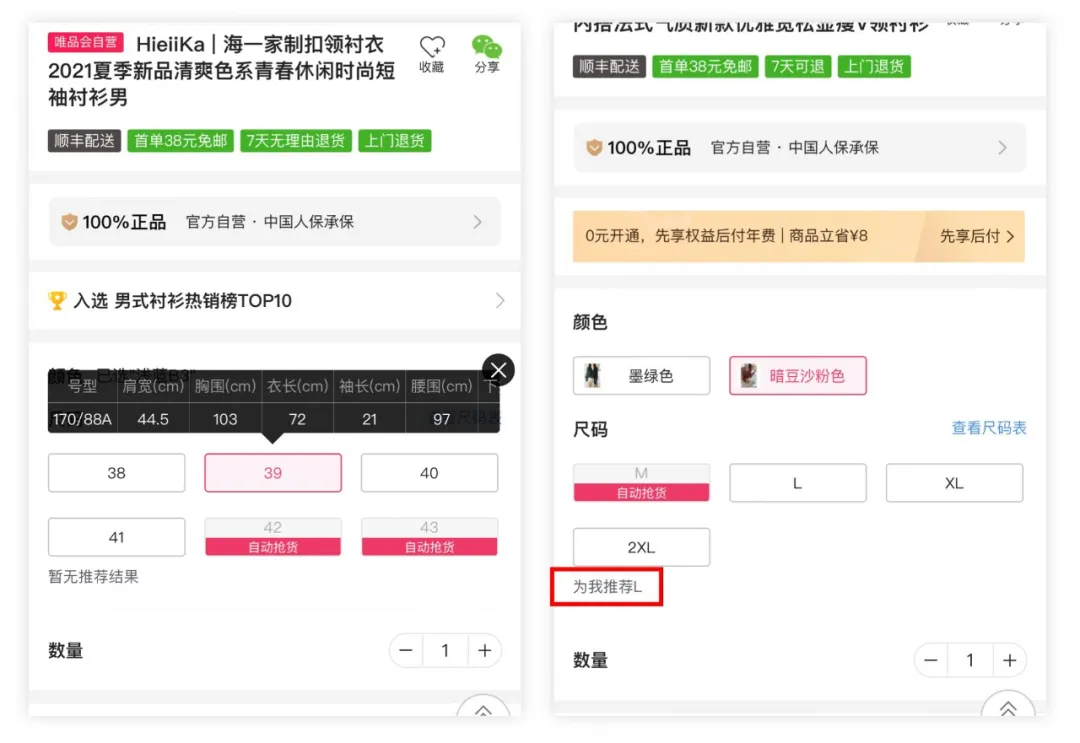Image resolution: width=1080 pixels, height=743 pixels.
Task: Tap the shield icon in right 100%正品 row
Action: pyautogui.click(x=594, y=147)
